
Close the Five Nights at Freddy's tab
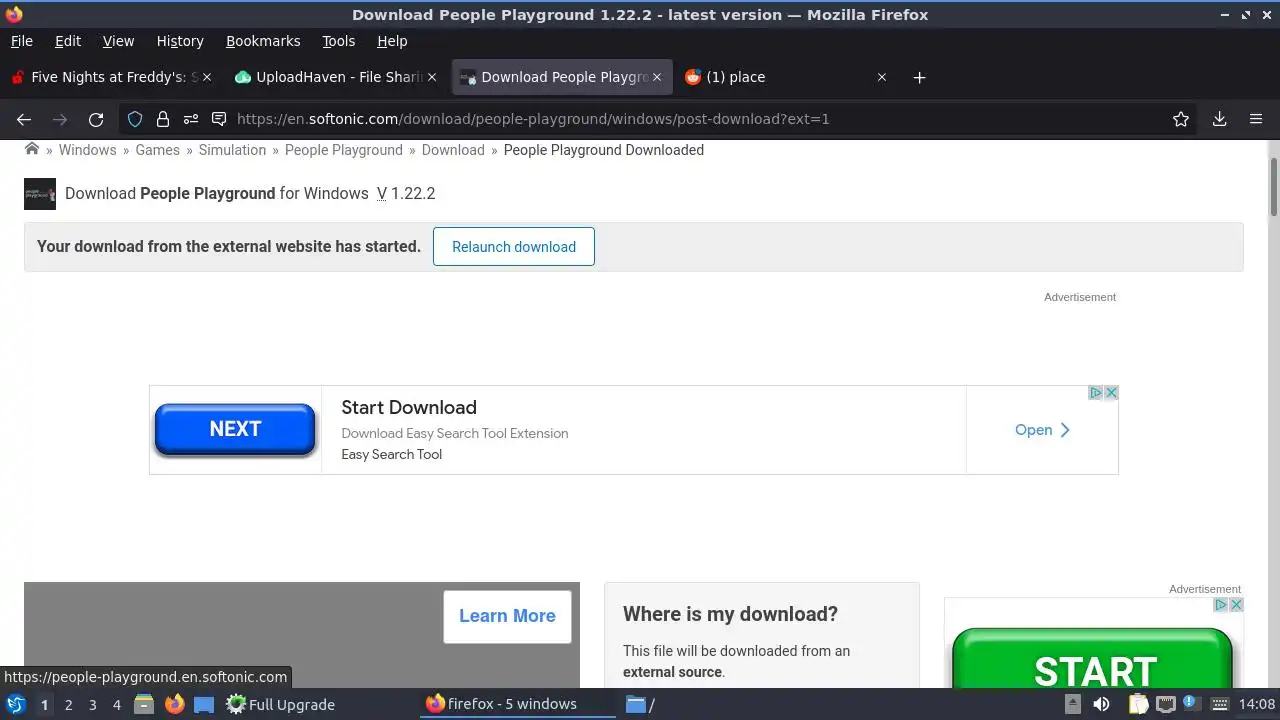(207, 77)
